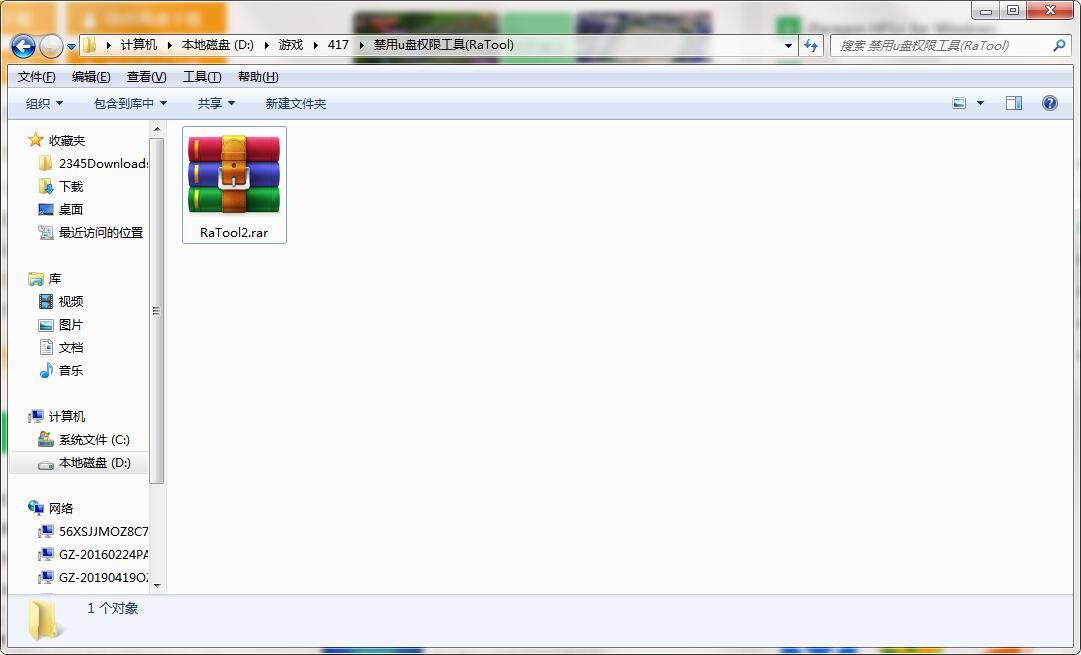The image size is (1081, 655).
Task: Open the 组织 dropdown in toolbar
Action: pos(44,103)
